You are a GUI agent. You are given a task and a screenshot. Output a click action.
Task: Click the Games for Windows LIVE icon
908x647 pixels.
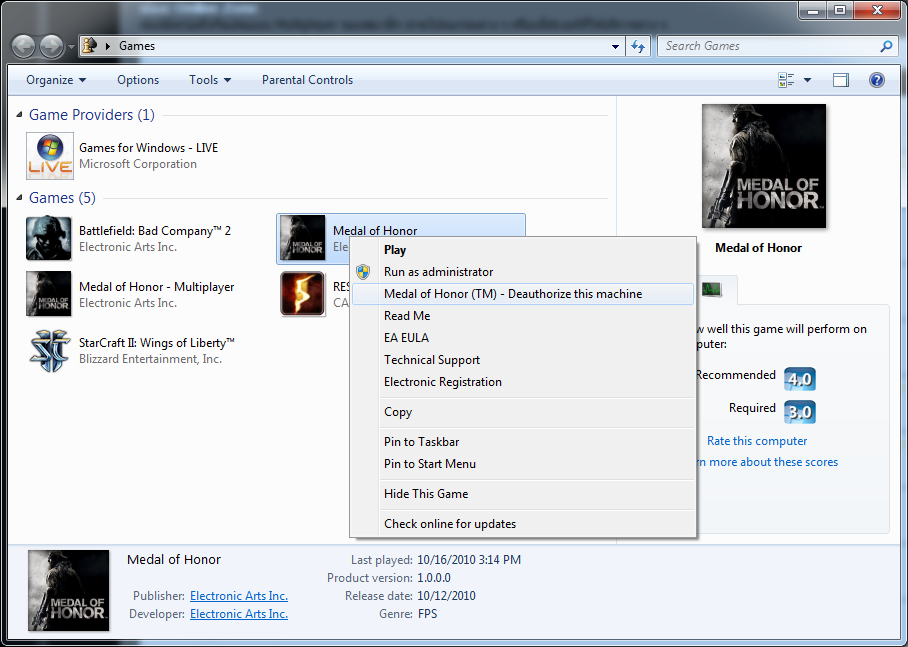click(x=48, y=156)
